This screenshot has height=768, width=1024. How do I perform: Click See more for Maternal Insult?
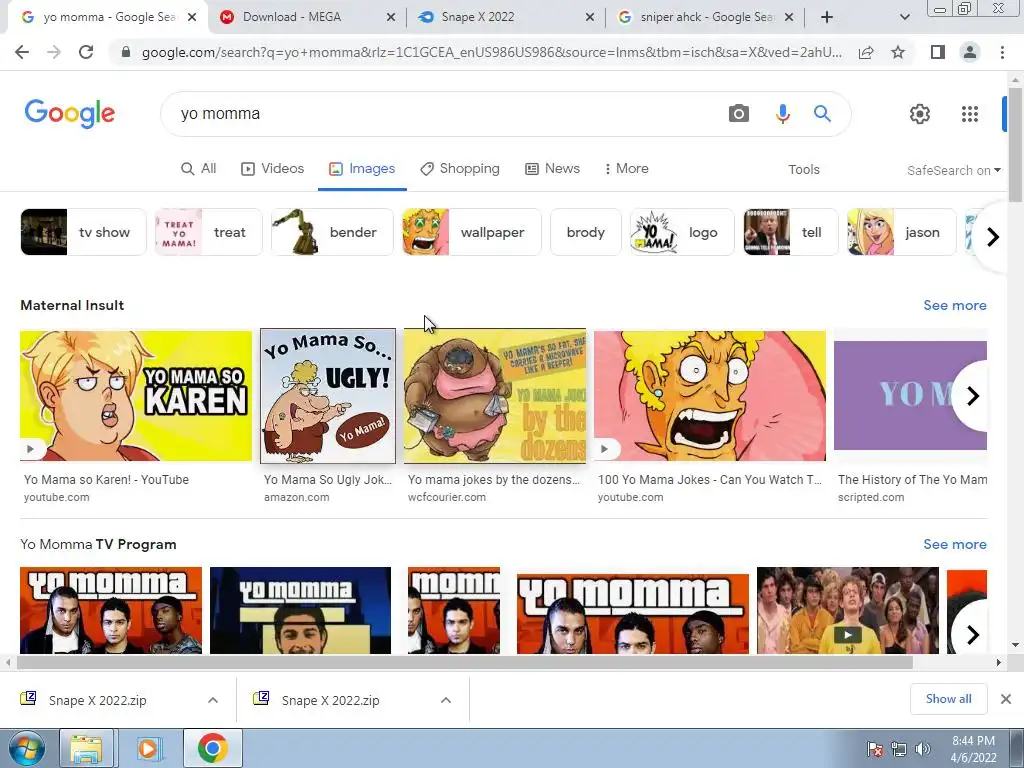955,305
